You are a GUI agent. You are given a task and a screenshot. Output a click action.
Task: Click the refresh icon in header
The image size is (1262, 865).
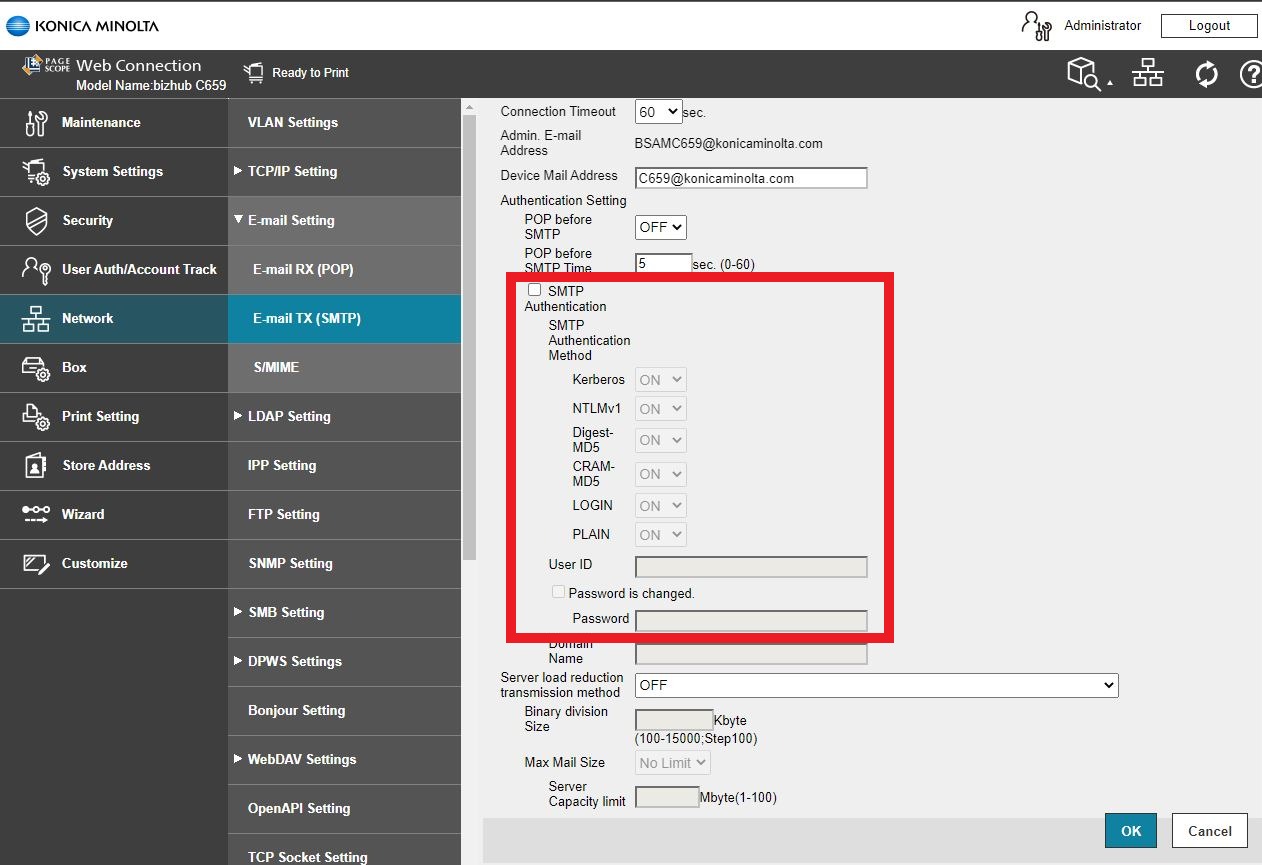[1206, 74]
